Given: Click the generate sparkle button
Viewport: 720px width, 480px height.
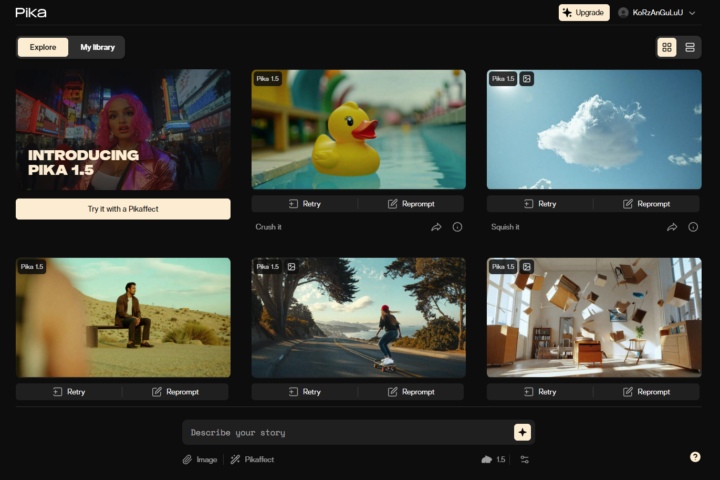Looking at the screenshot, I should pos(522,432).
